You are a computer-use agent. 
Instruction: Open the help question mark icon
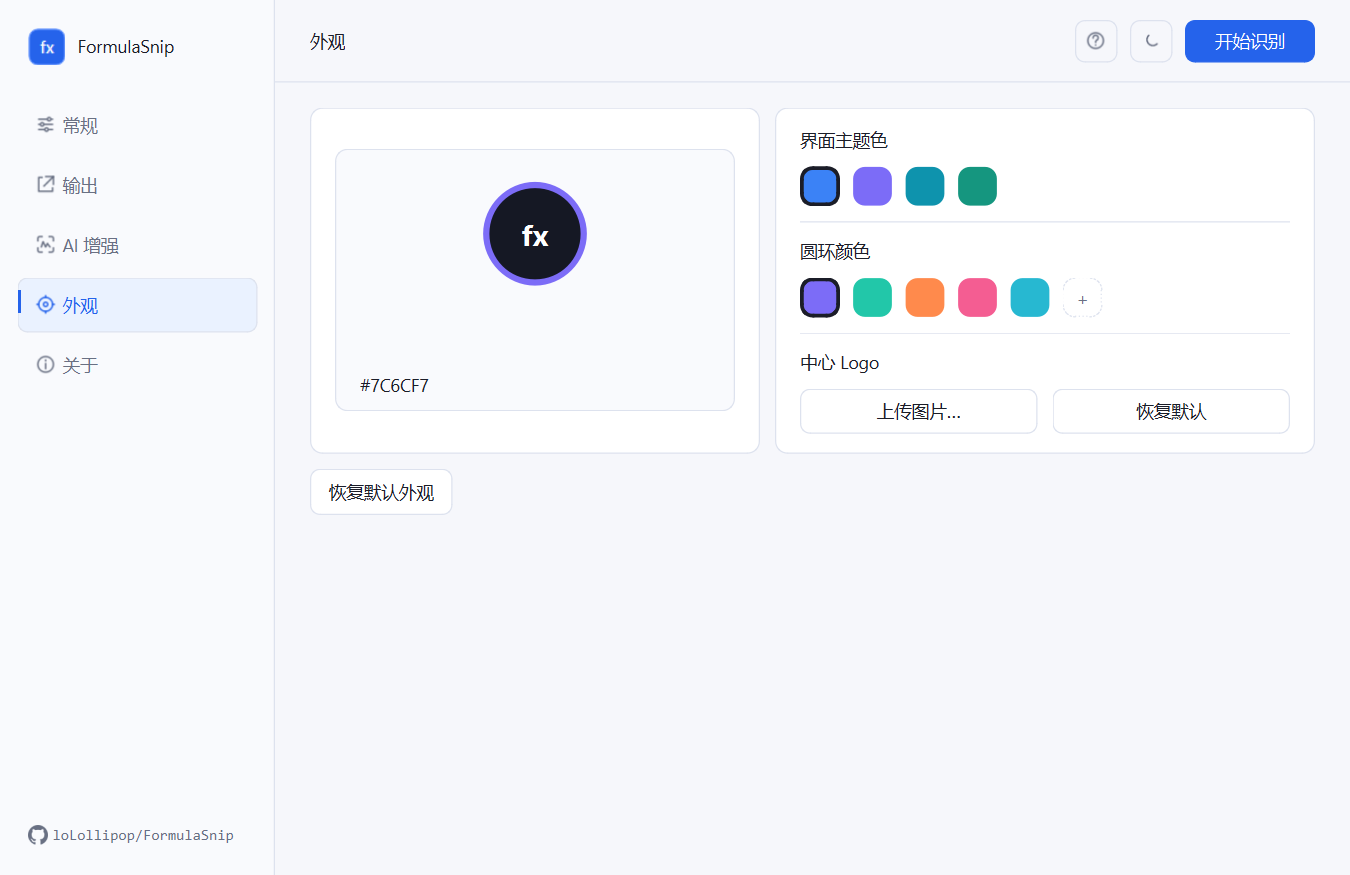[x=1096, y=41]
